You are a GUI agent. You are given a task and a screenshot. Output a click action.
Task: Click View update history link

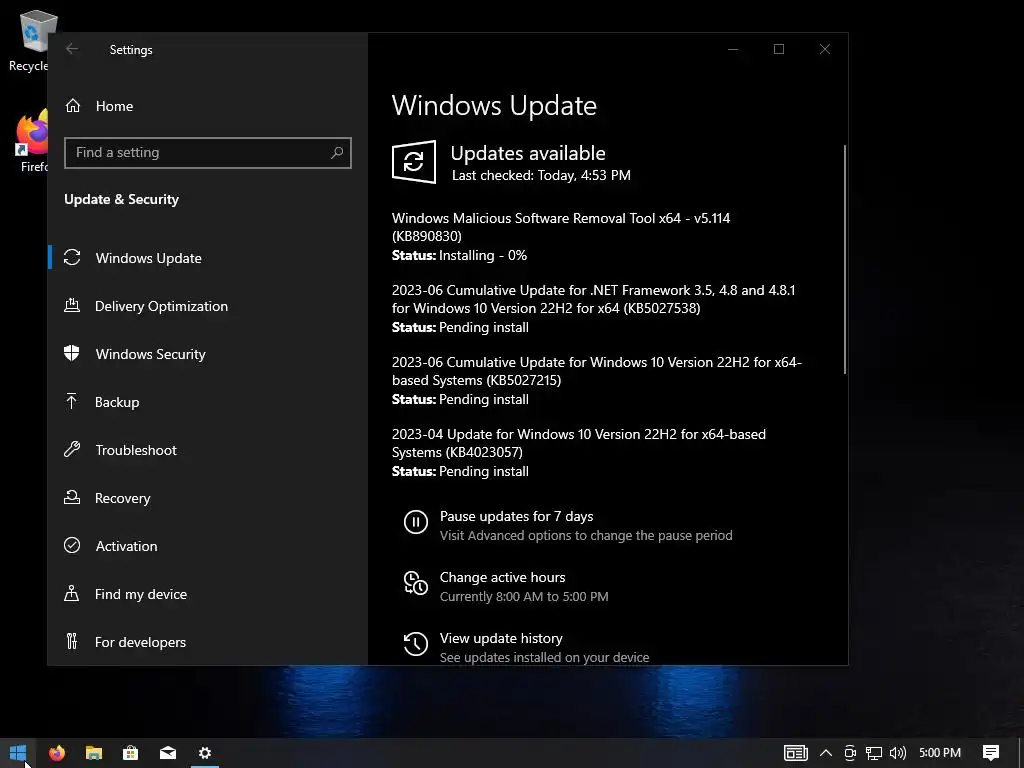[x=501, y=638]
